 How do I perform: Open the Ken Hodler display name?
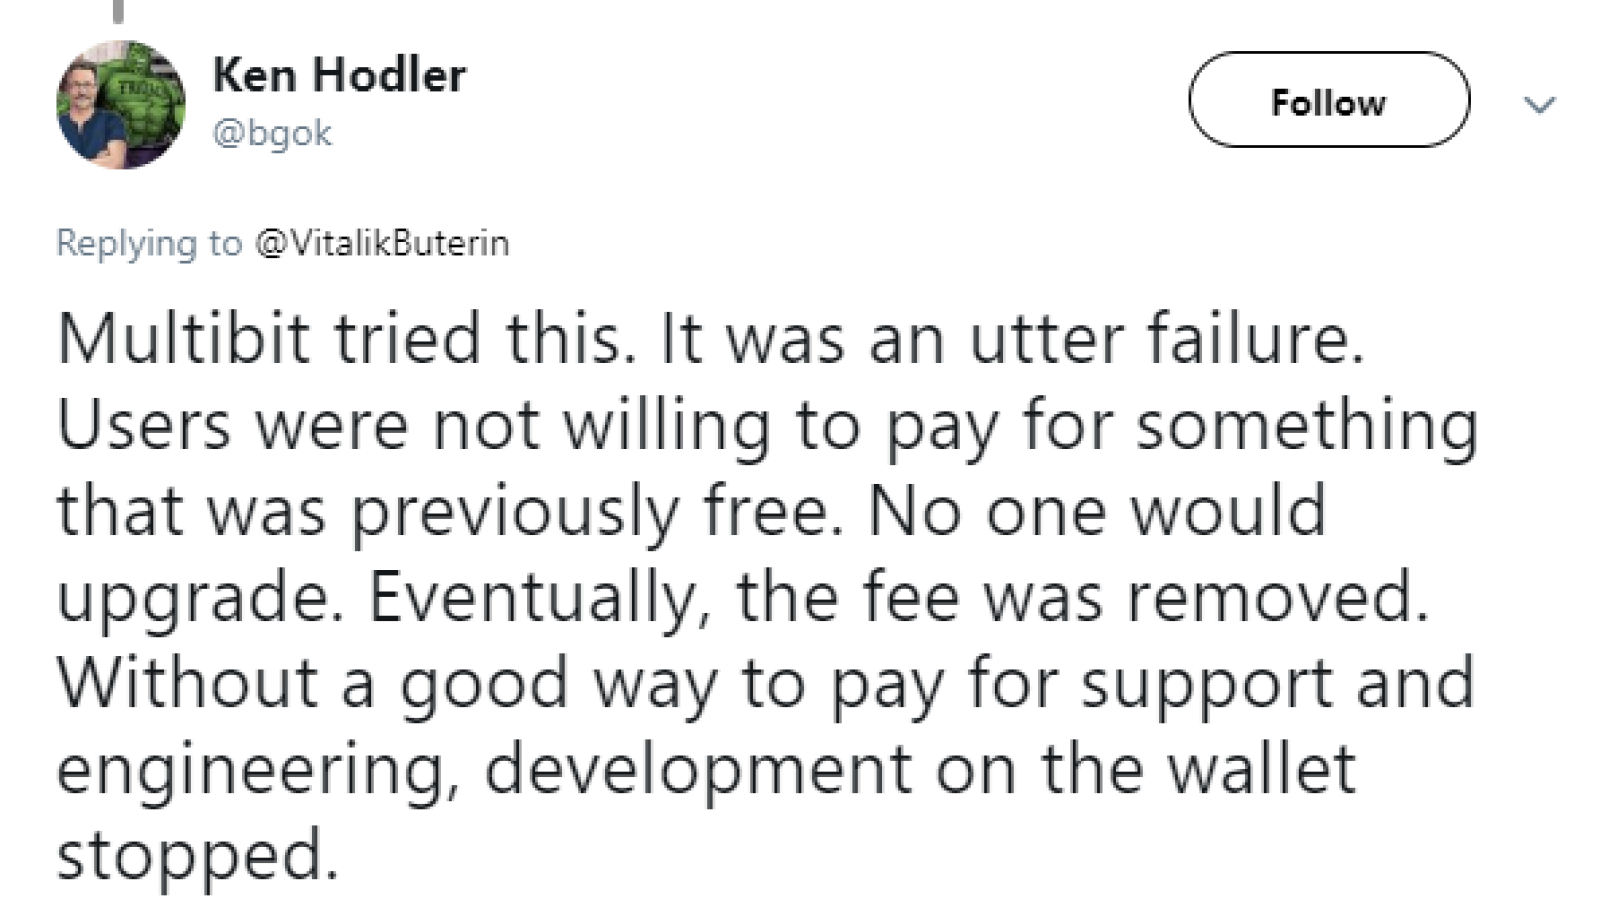tap(339, 75)
